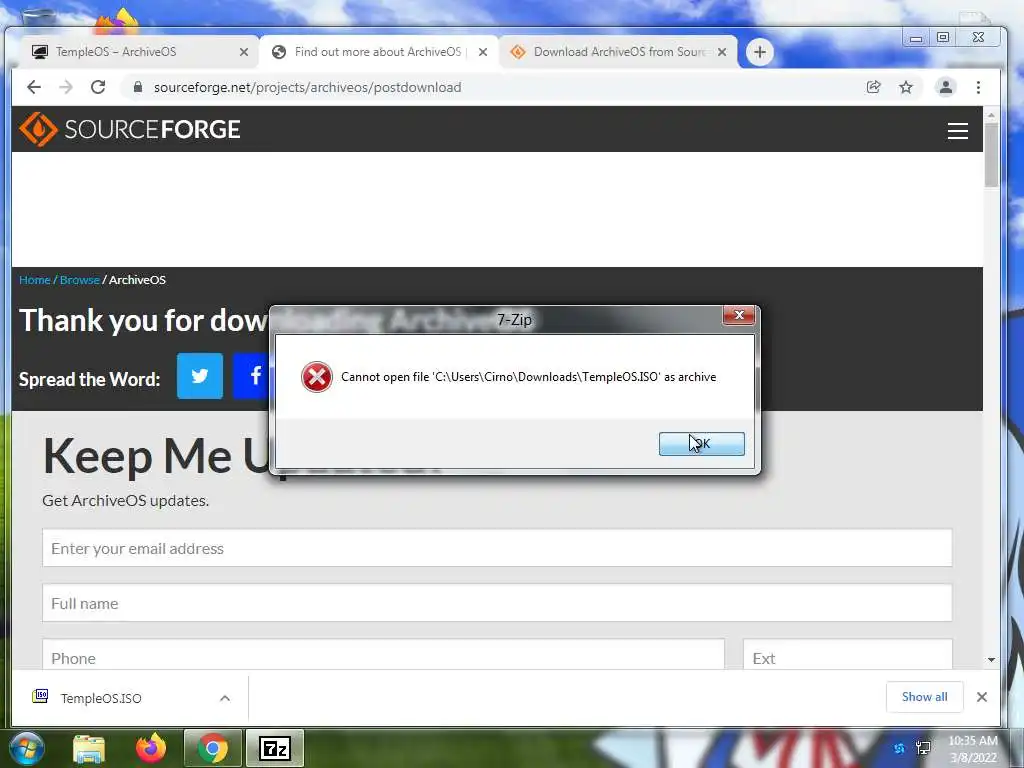The image size is (1024, 768).
Task: Share this page via share icon
Action: 874,87
